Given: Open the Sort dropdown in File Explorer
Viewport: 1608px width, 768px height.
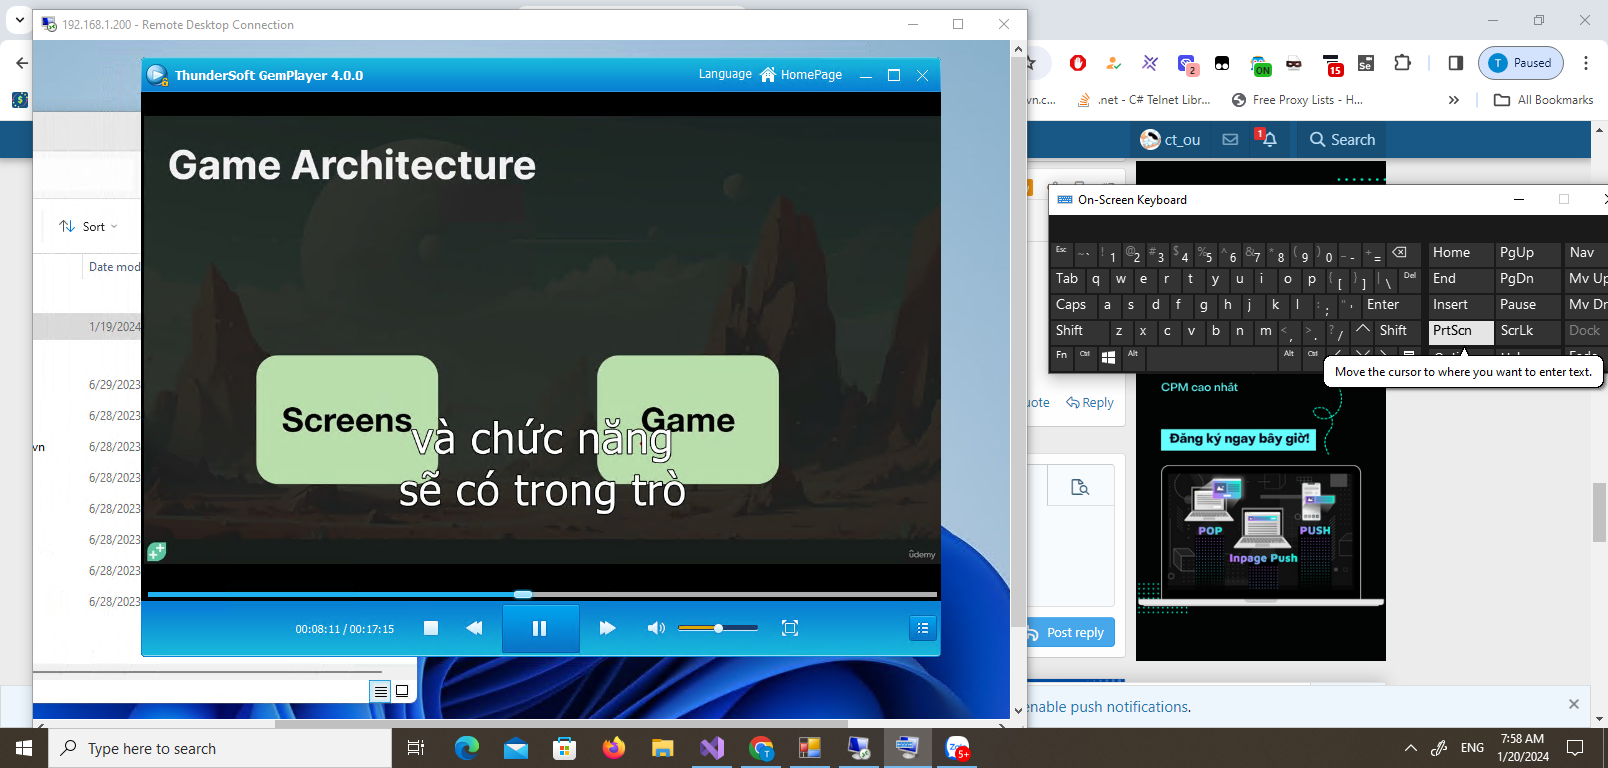Looking at the screenshot, I should (88, 227).
